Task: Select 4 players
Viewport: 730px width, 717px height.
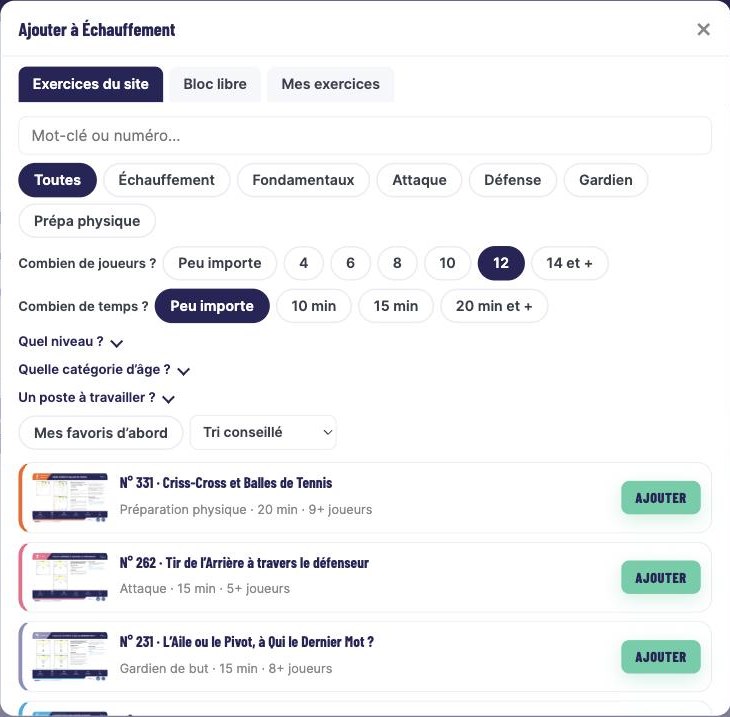Action: [304, 263]
